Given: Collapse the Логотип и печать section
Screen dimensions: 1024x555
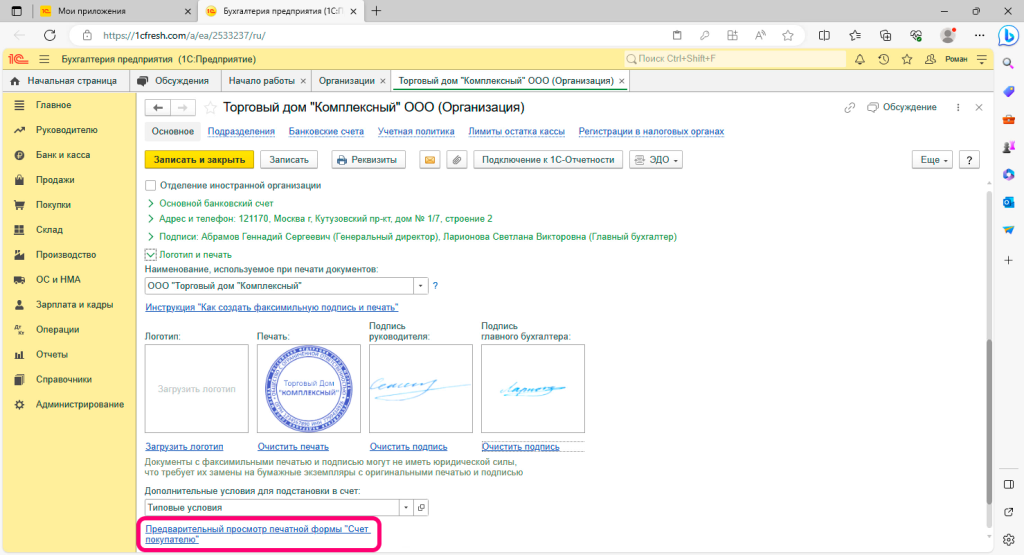Looking at the screenshot, I should 151,255.
